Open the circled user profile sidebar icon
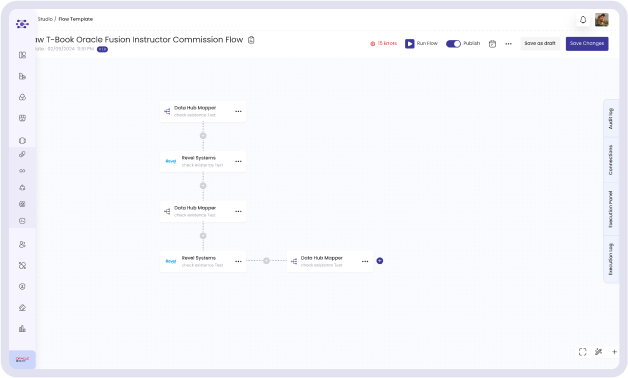628x378 pixels. 22,287
